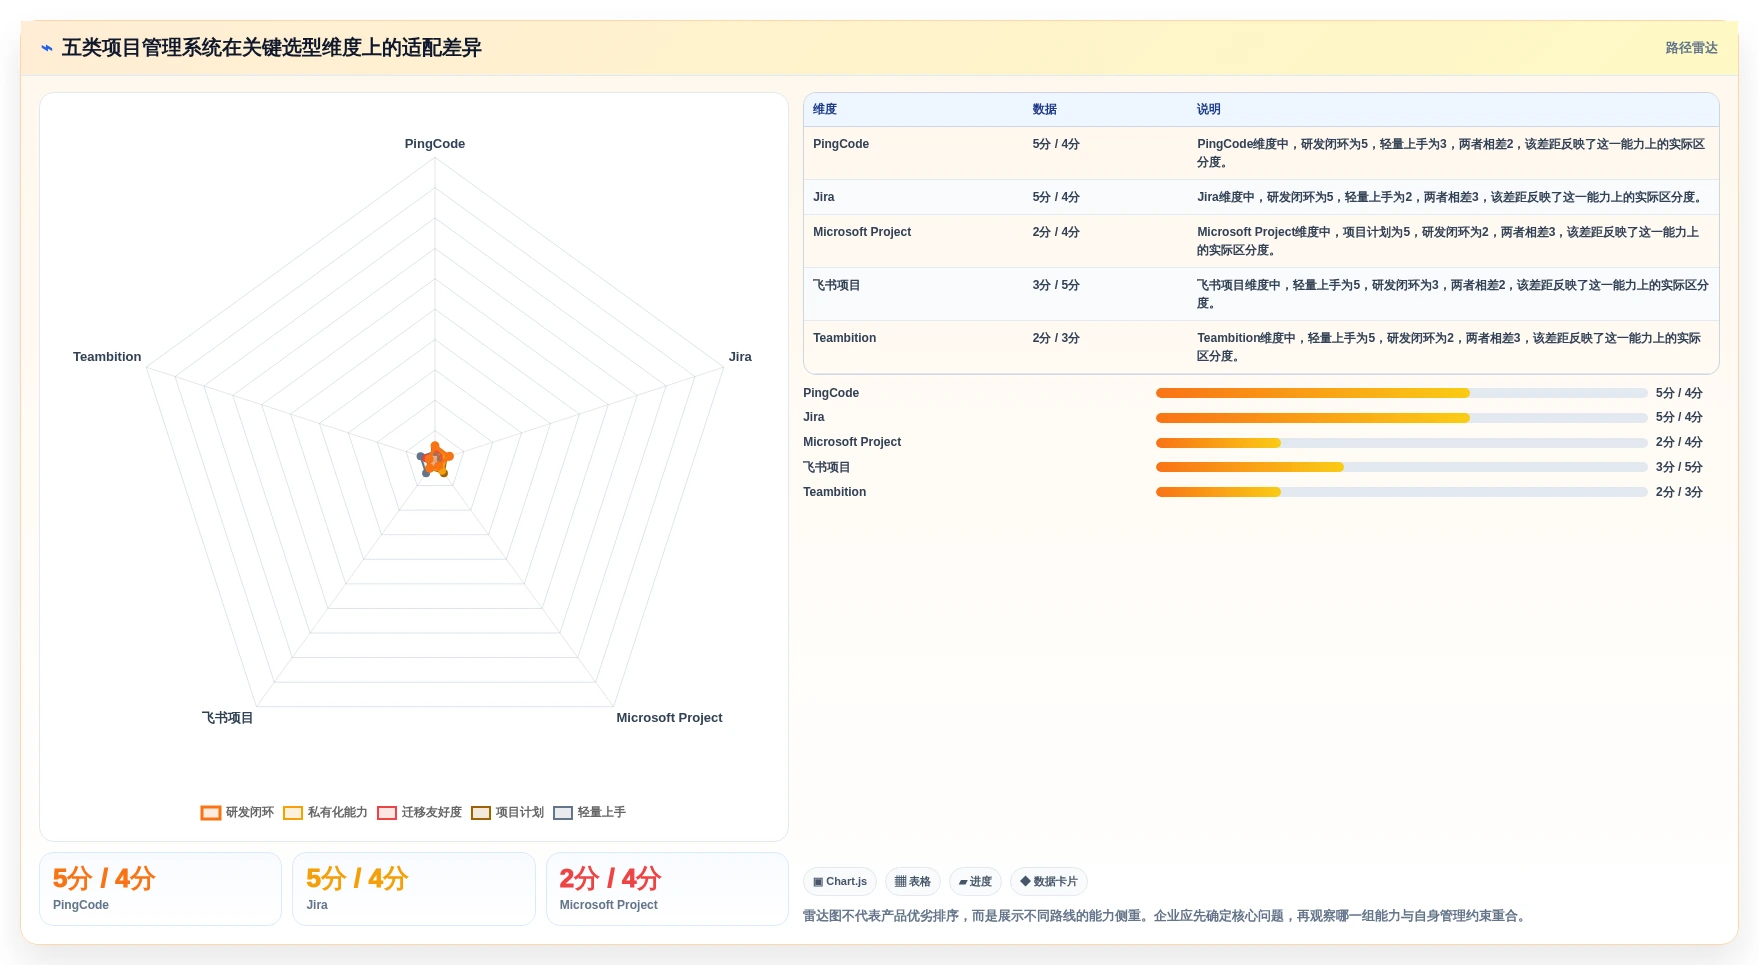Click the blue lightning icon beside the title
The image size is (1759, 965).
46,48
